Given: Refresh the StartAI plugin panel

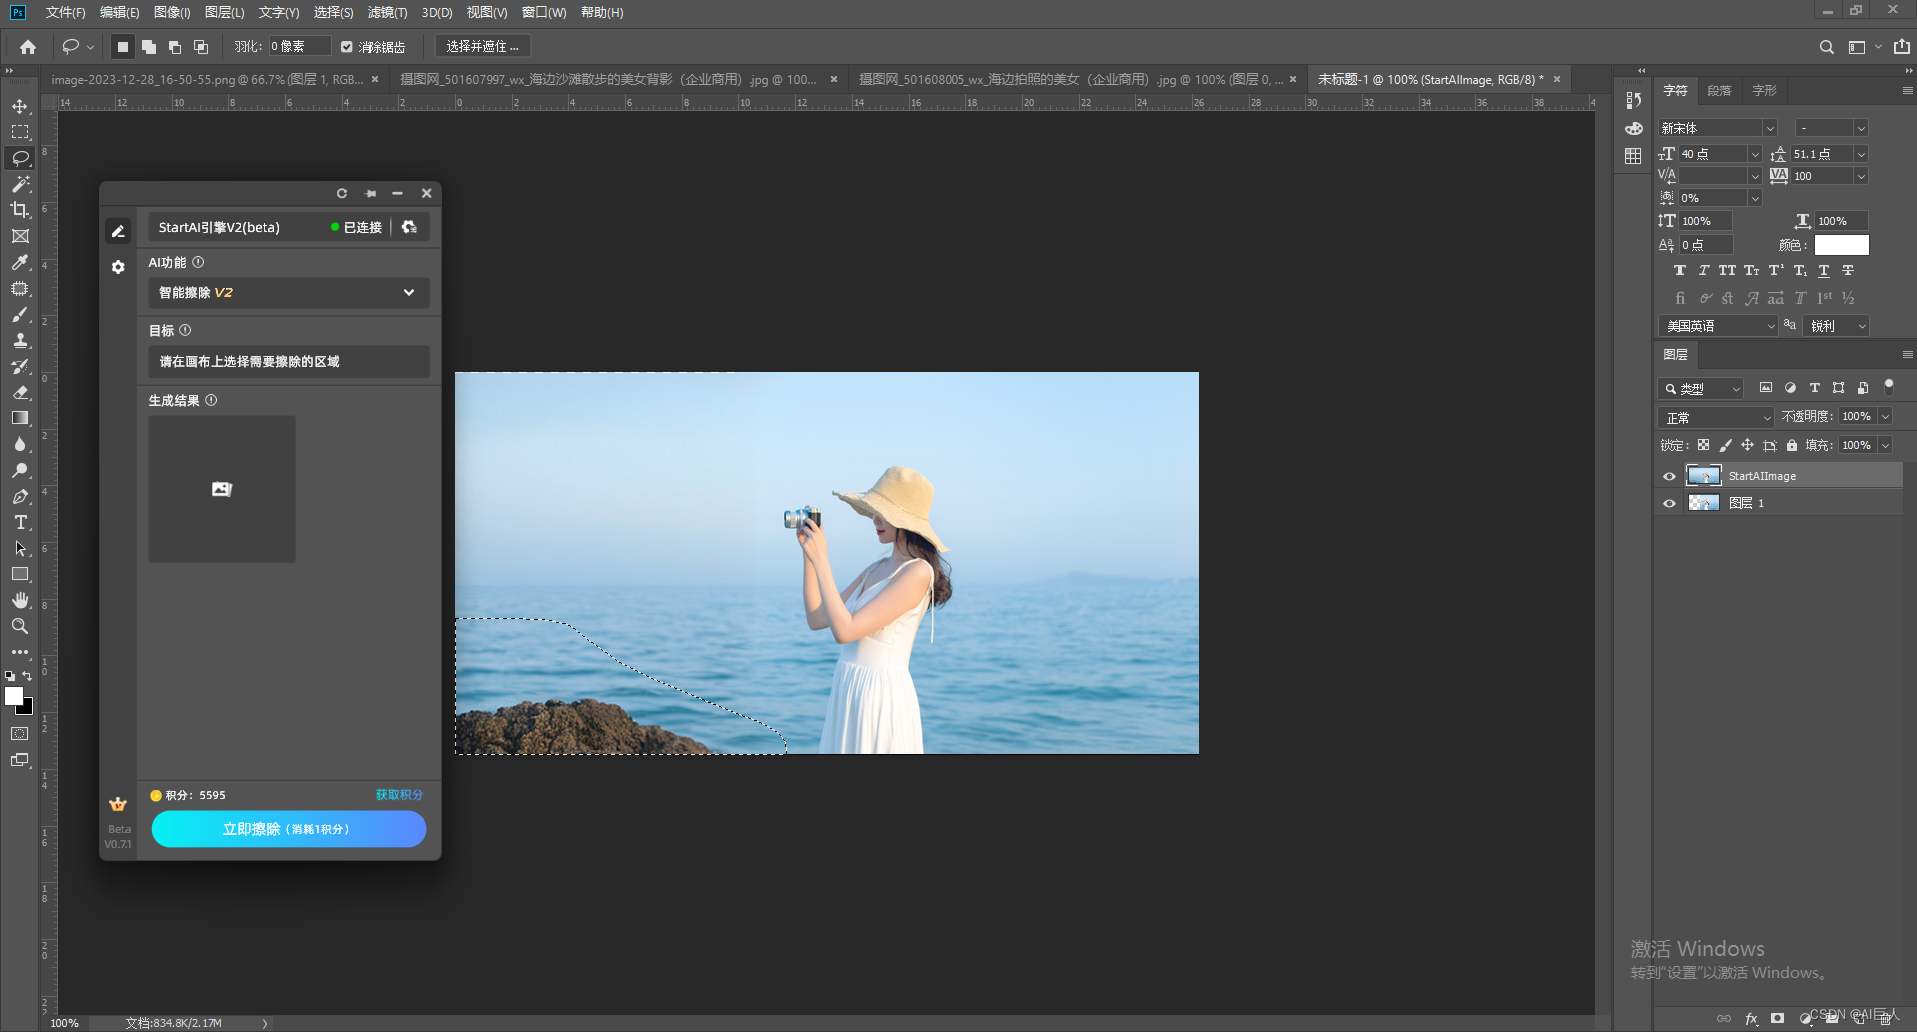Looking at the screenshot, I should pos(342,193).
